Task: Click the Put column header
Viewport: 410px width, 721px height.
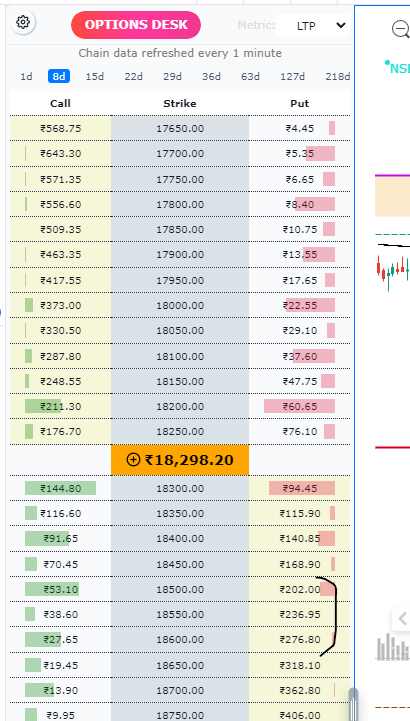Action: (x=300, y=103)
